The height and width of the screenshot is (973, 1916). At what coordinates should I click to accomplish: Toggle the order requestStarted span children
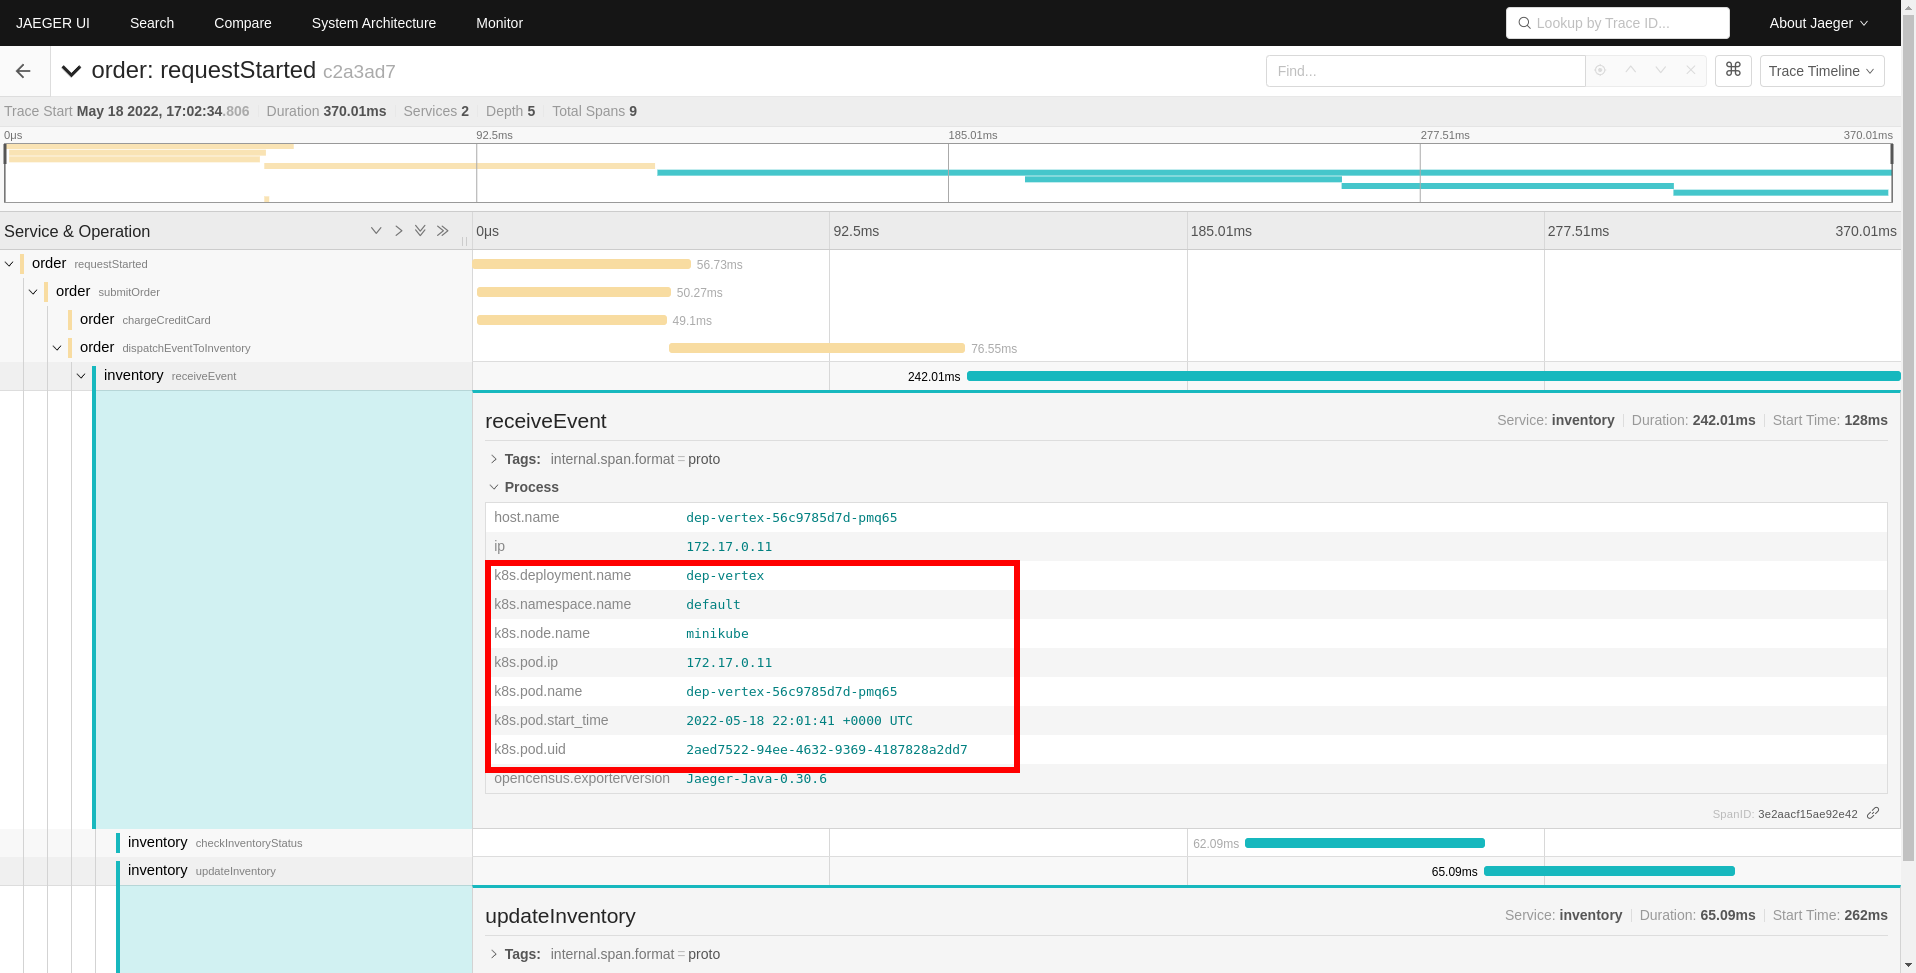(10, 264)
